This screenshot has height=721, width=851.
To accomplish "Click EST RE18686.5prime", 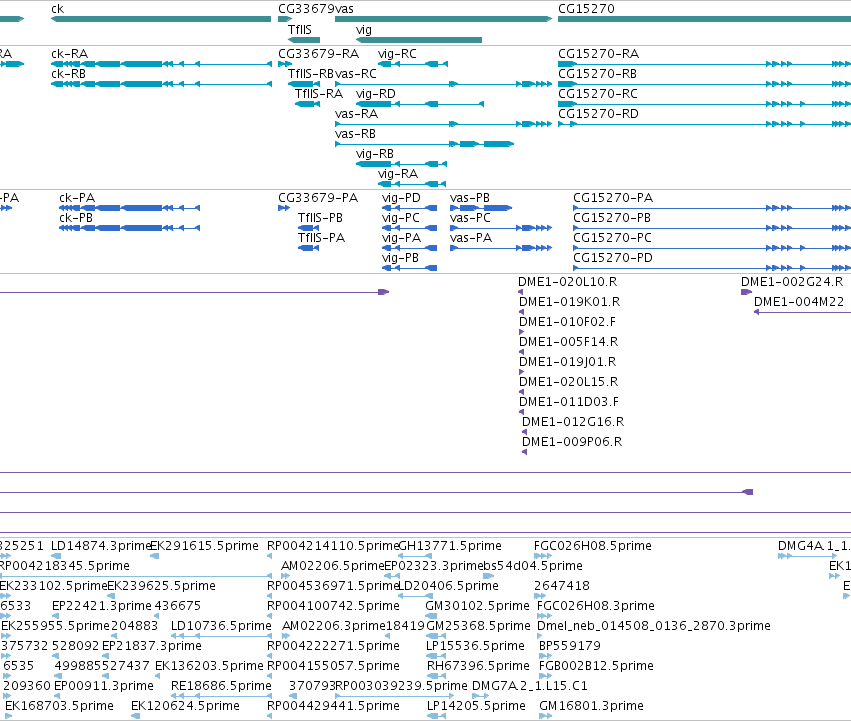I will [x=221, y=697].
